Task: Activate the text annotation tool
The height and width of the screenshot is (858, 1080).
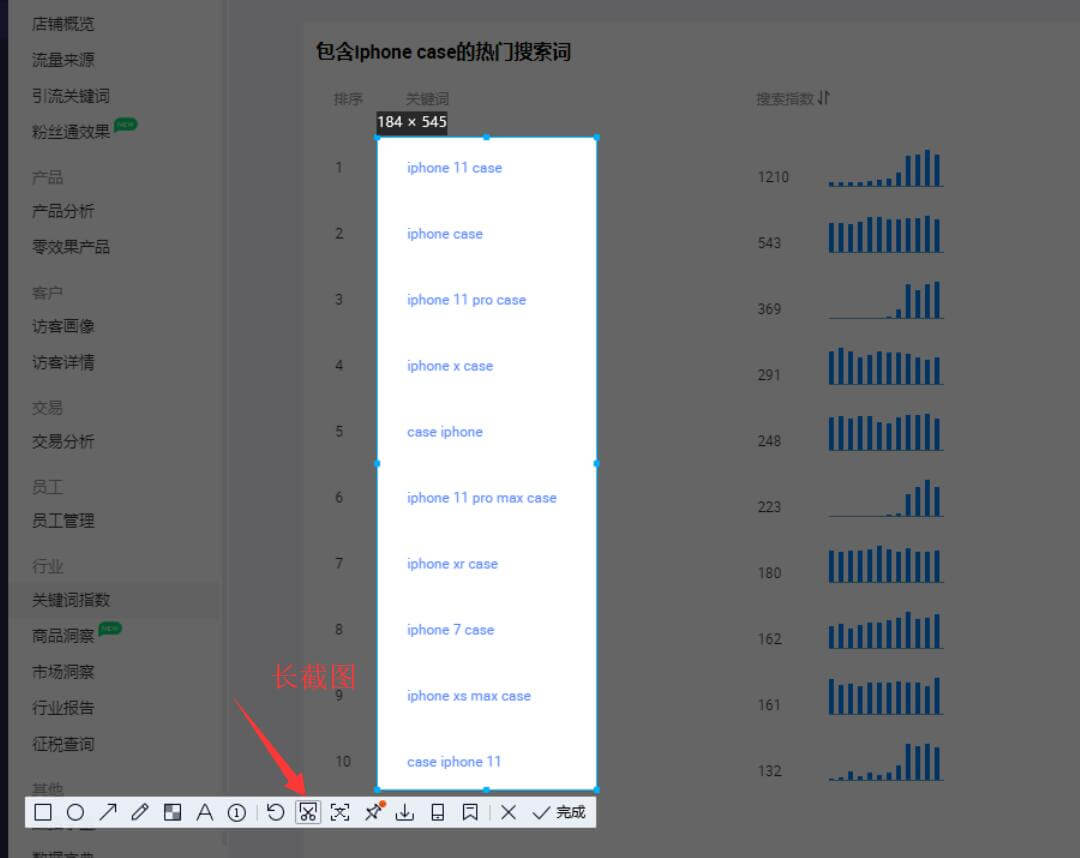Action: pyautogui.click(x=204, y=812)
